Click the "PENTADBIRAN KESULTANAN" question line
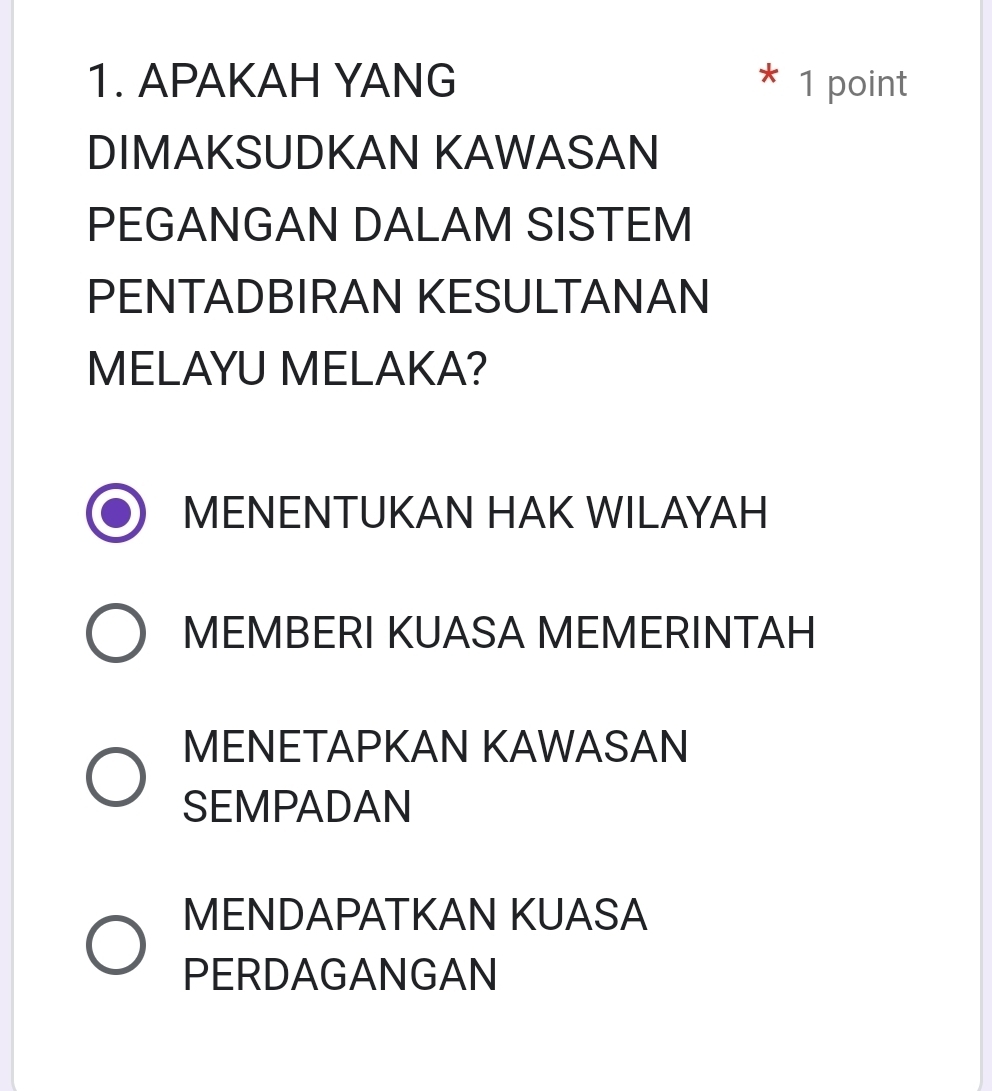The width and height of the screenshot is (992, 1091). point(399,297)
